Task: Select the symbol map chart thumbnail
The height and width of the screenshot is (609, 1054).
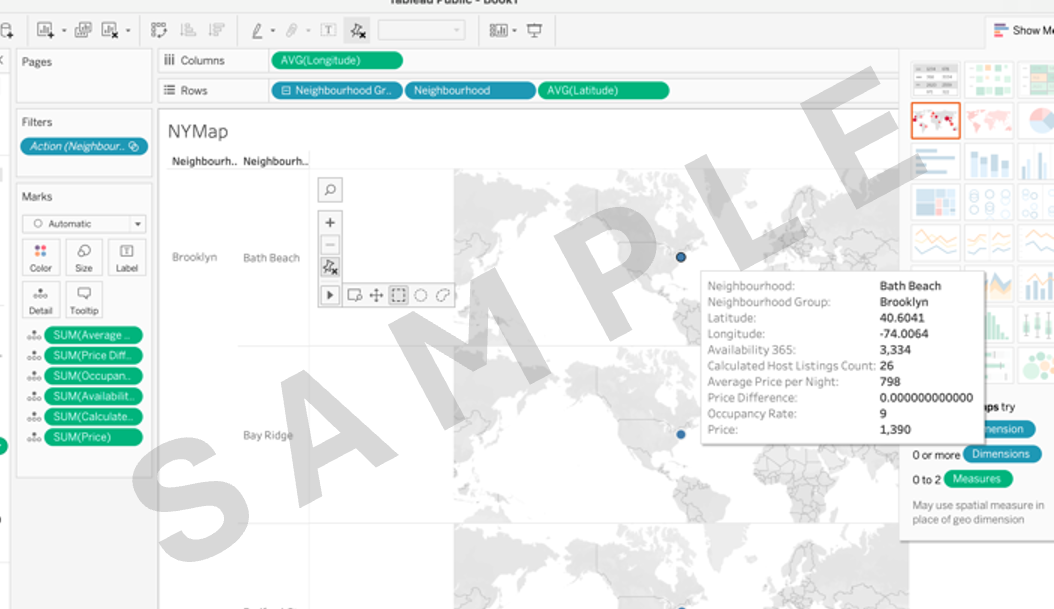Action: pyautogui.click(x=935, y=120)
